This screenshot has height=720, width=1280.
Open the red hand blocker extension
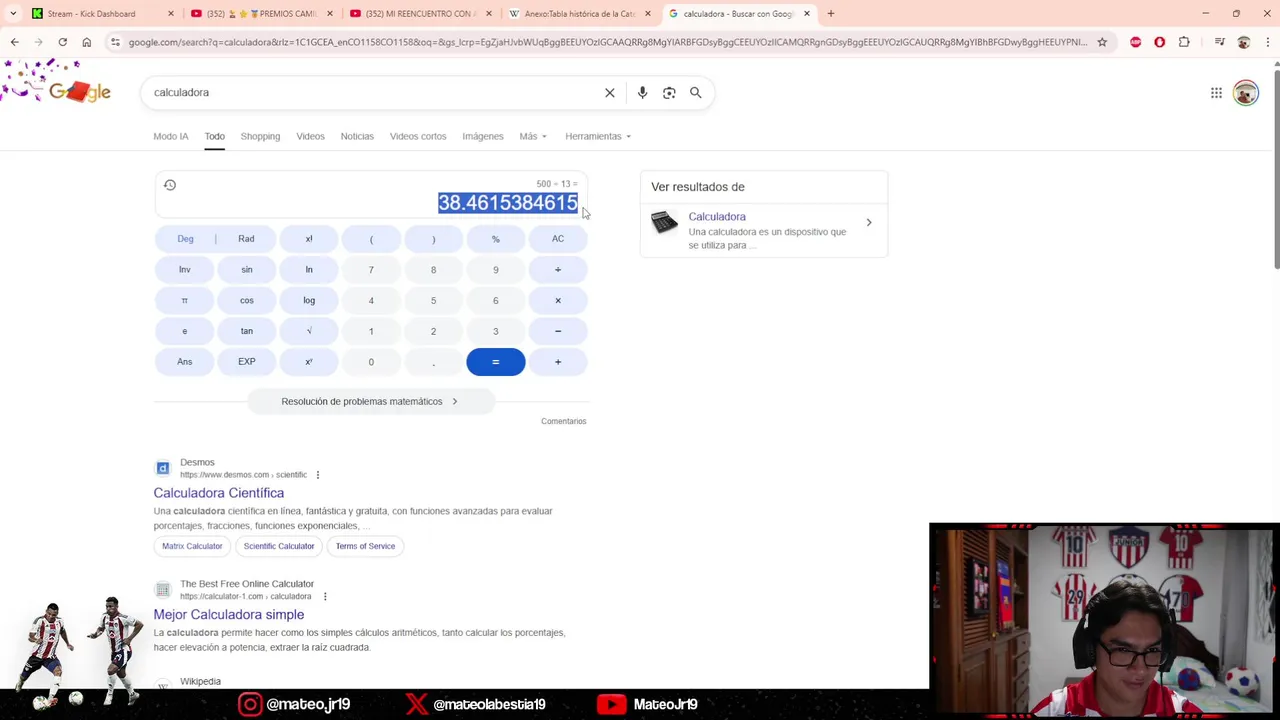pyautogui.click(x=1160, y=42)
